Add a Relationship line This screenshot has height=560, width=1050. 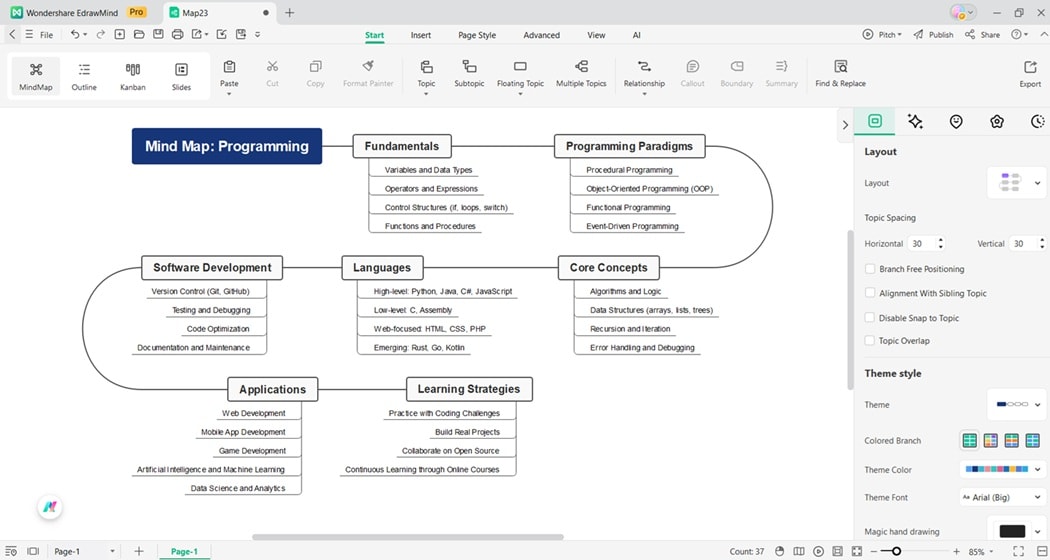pos(644,73)
